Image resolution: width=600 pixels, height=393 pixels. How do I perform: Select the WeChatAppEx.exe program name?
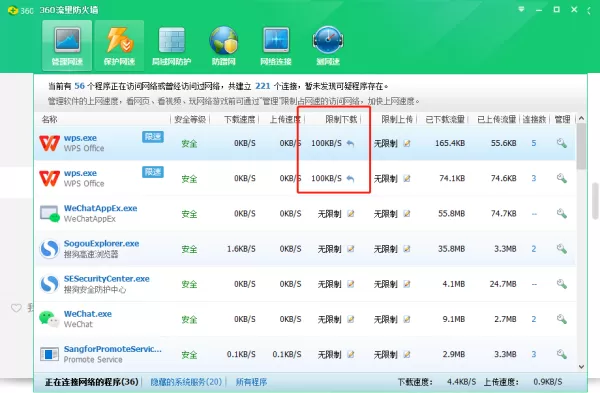101,209
